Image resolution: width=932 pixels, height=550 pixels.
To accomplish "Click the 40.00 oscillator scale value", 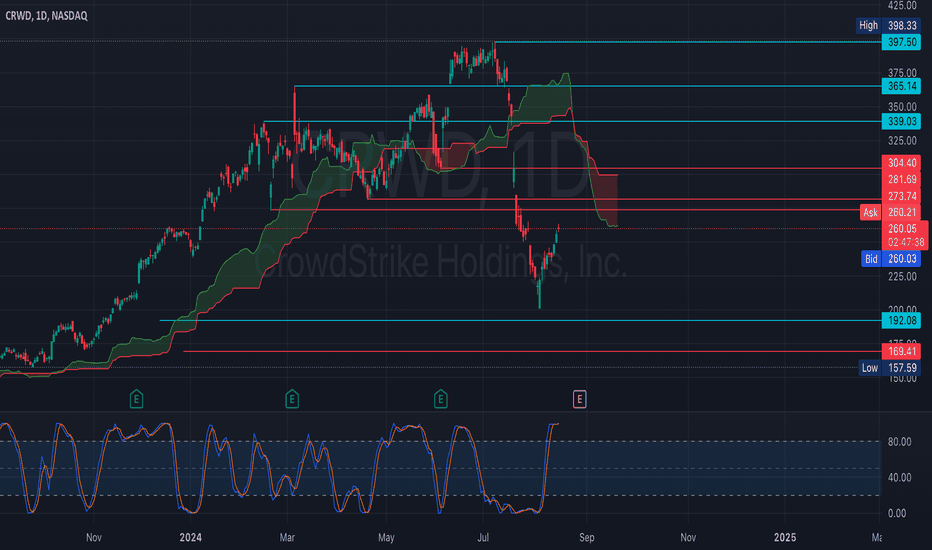I will click(899, 477).
